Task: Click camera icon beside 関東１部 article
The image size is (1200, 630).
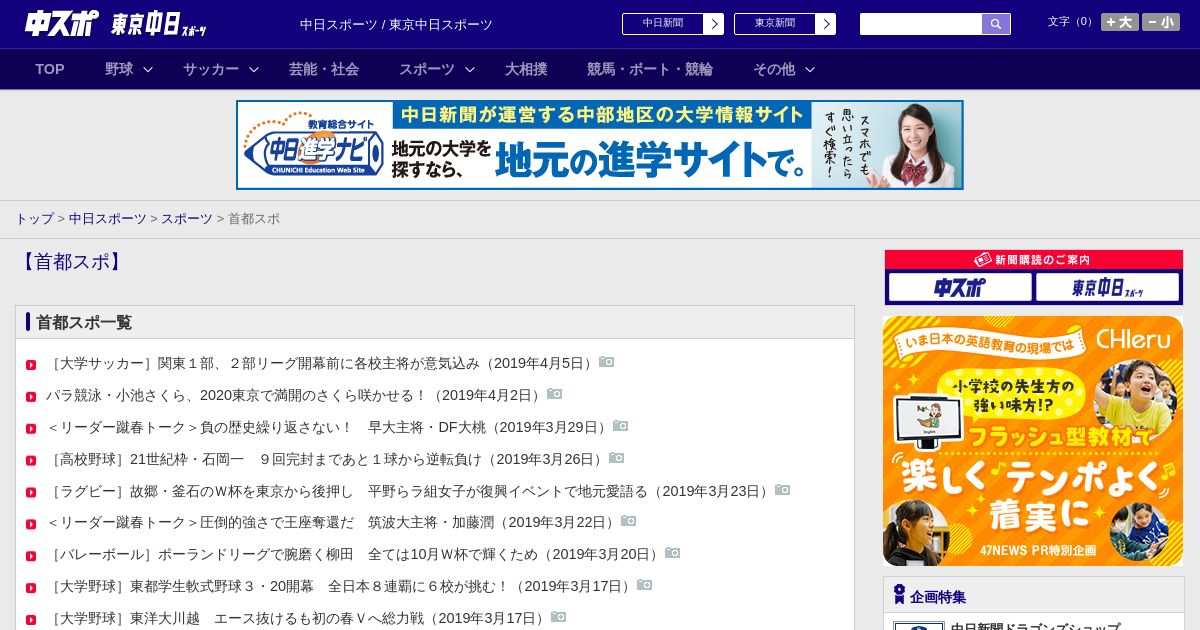Action: coord(607,362)
